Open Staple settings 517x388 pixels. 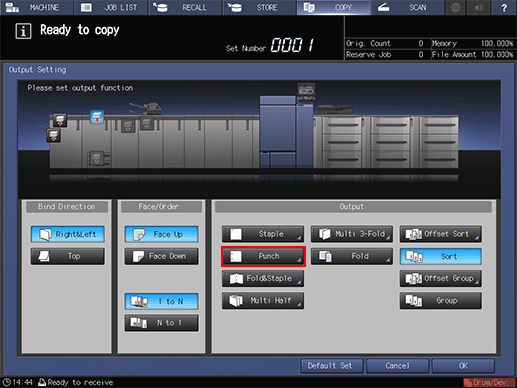point(263,234)
